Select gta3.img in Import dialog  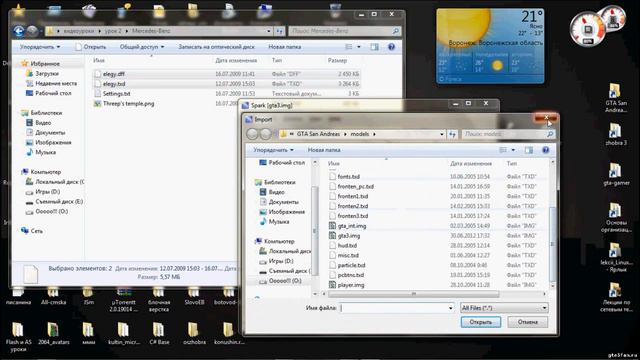[348, 236]
